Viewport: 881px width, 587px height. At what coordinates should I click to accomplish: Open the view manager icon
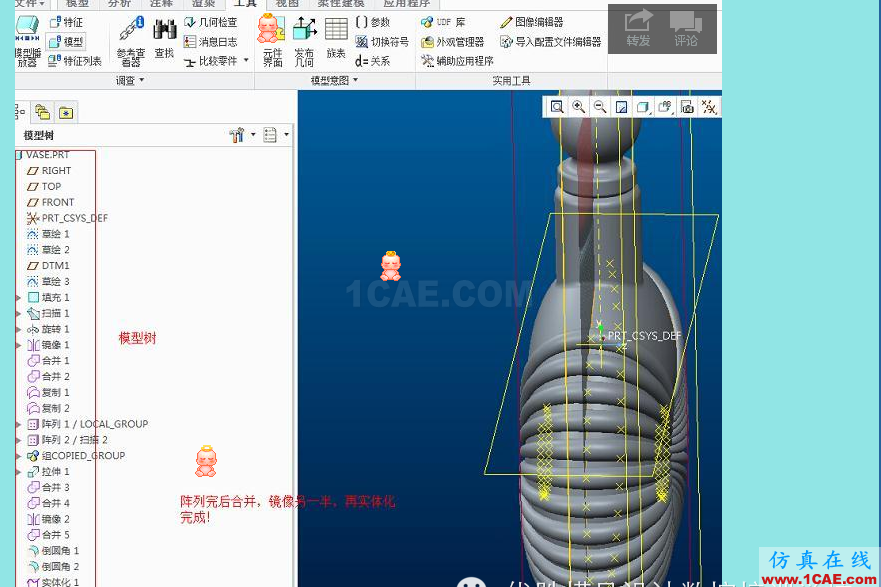[687, 107]
